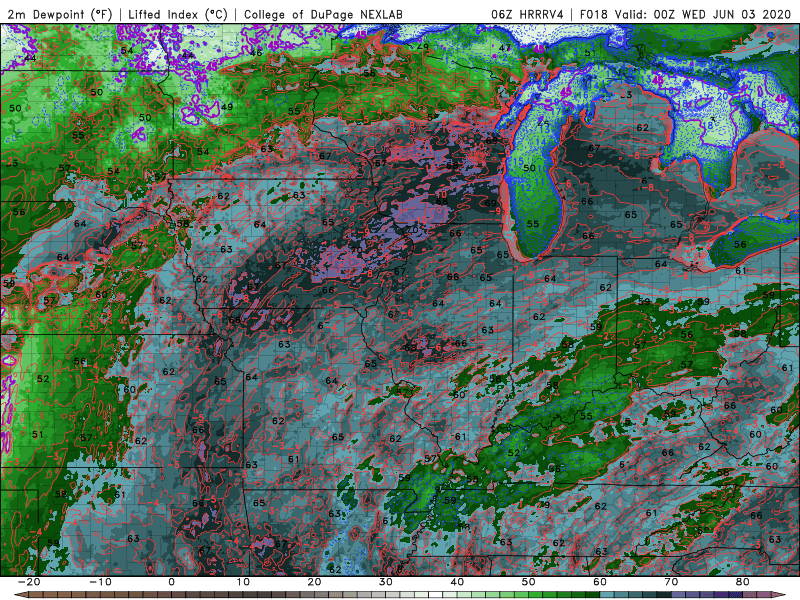Click the "06Z HRRRV4" model run label

(x=527, y=14)
